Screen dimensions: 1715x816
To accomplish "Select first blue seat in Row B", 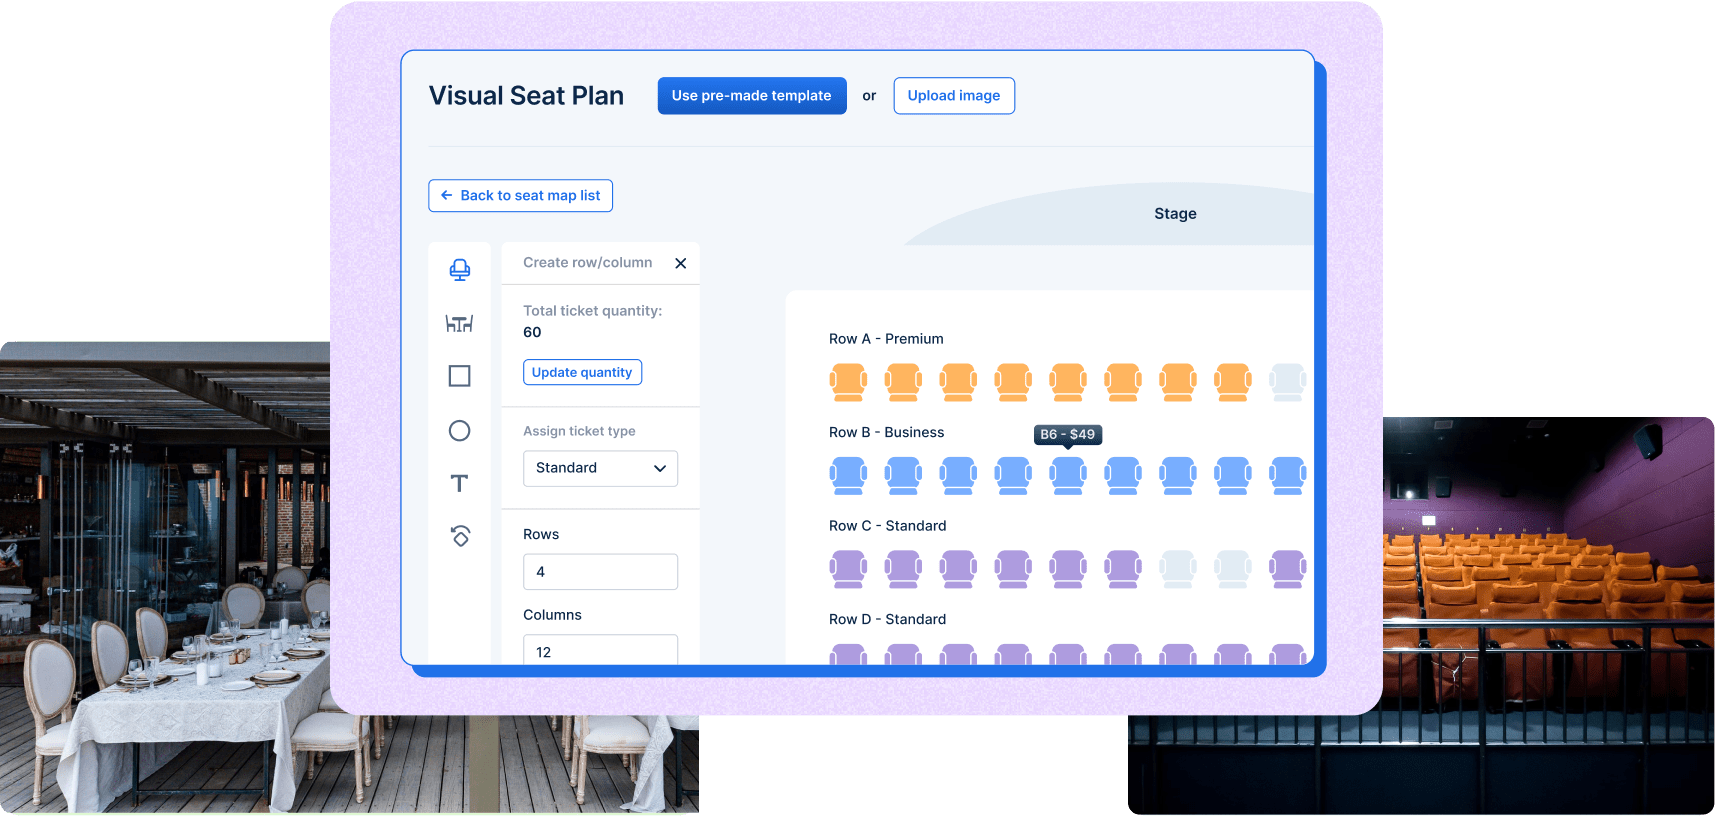I will pyautogui.click(x=848, y=475).
